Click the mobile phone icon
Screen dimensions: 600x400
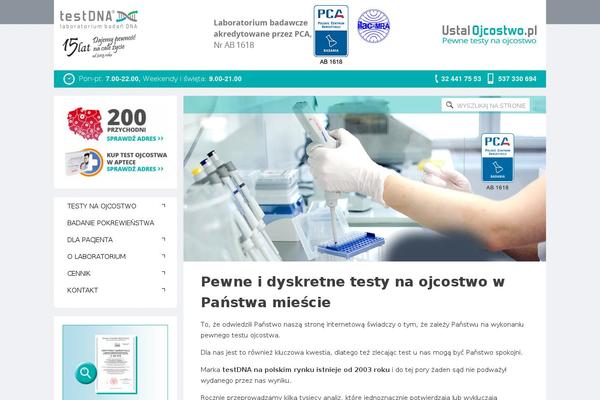click(490, 78)
